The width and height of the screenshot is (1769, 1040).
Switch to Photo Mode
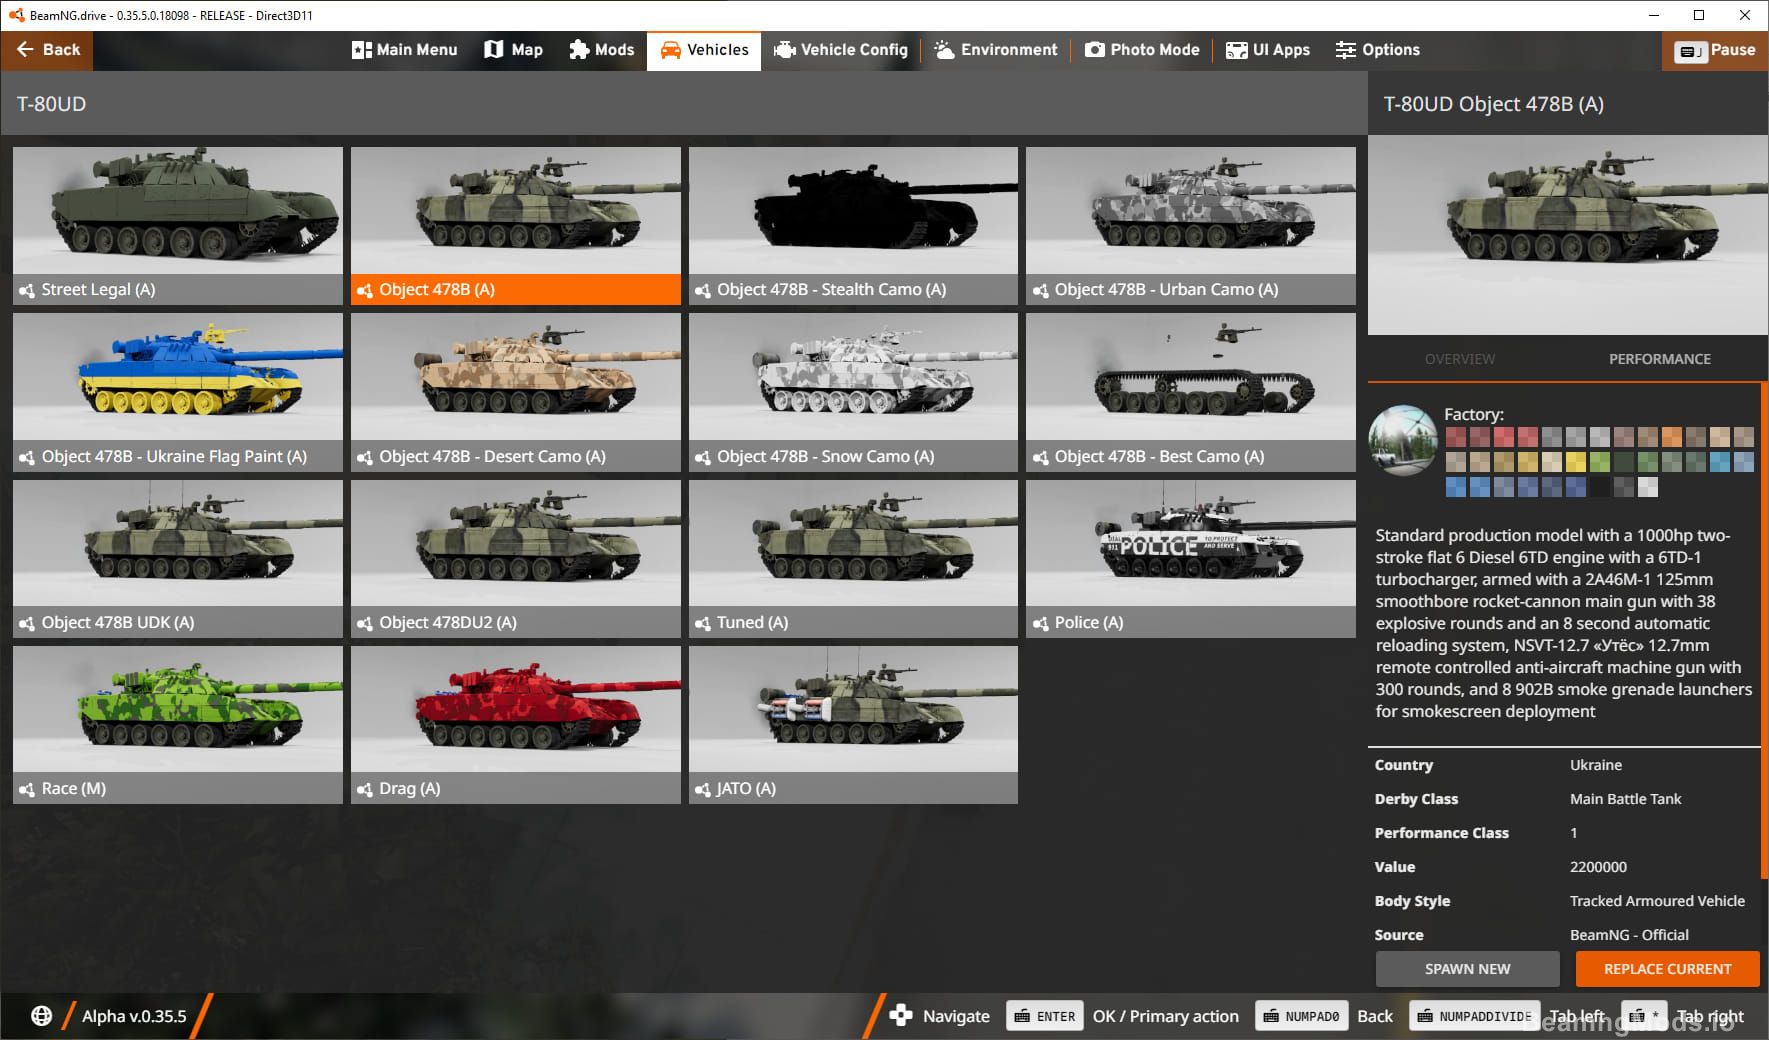pos(1142,50)
